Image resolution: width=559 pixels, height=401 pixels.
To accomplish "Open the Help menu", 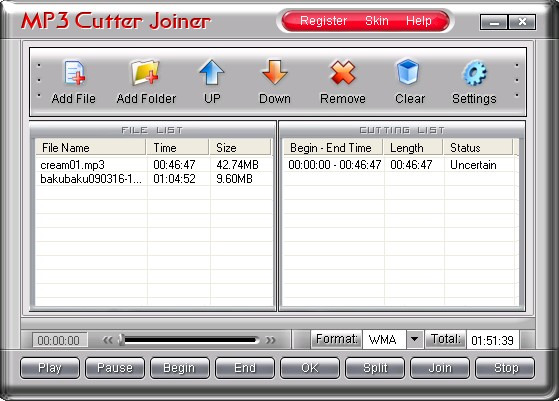I will [x=419, y=21].
